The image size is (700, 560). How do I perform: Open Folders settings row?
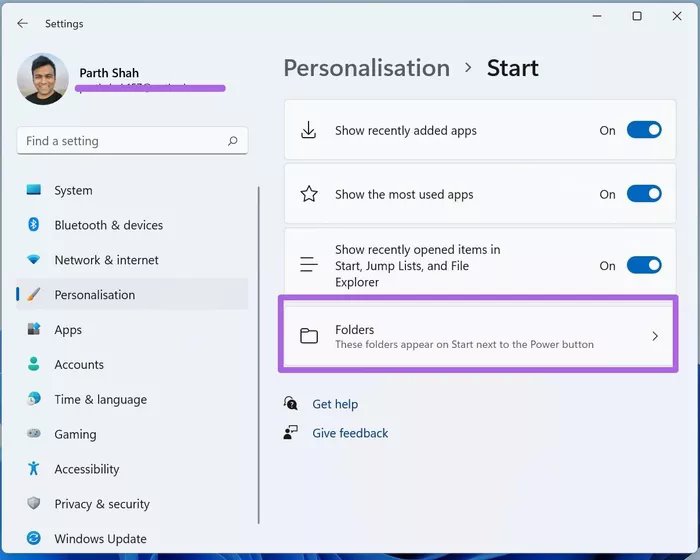478,336
